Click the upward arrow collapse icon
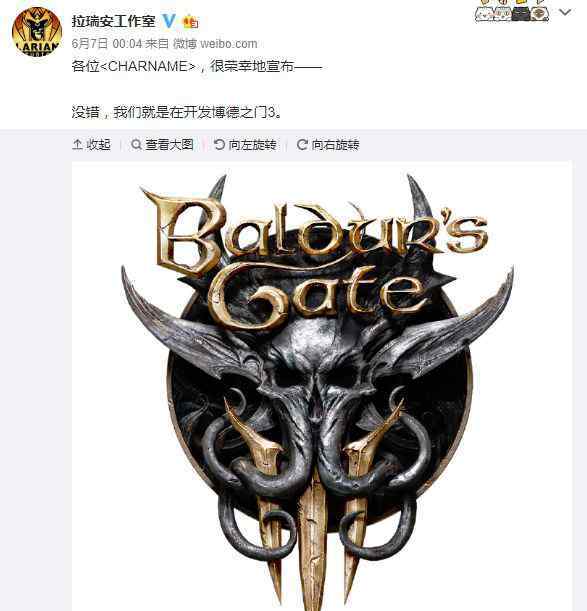 (77, 145)
